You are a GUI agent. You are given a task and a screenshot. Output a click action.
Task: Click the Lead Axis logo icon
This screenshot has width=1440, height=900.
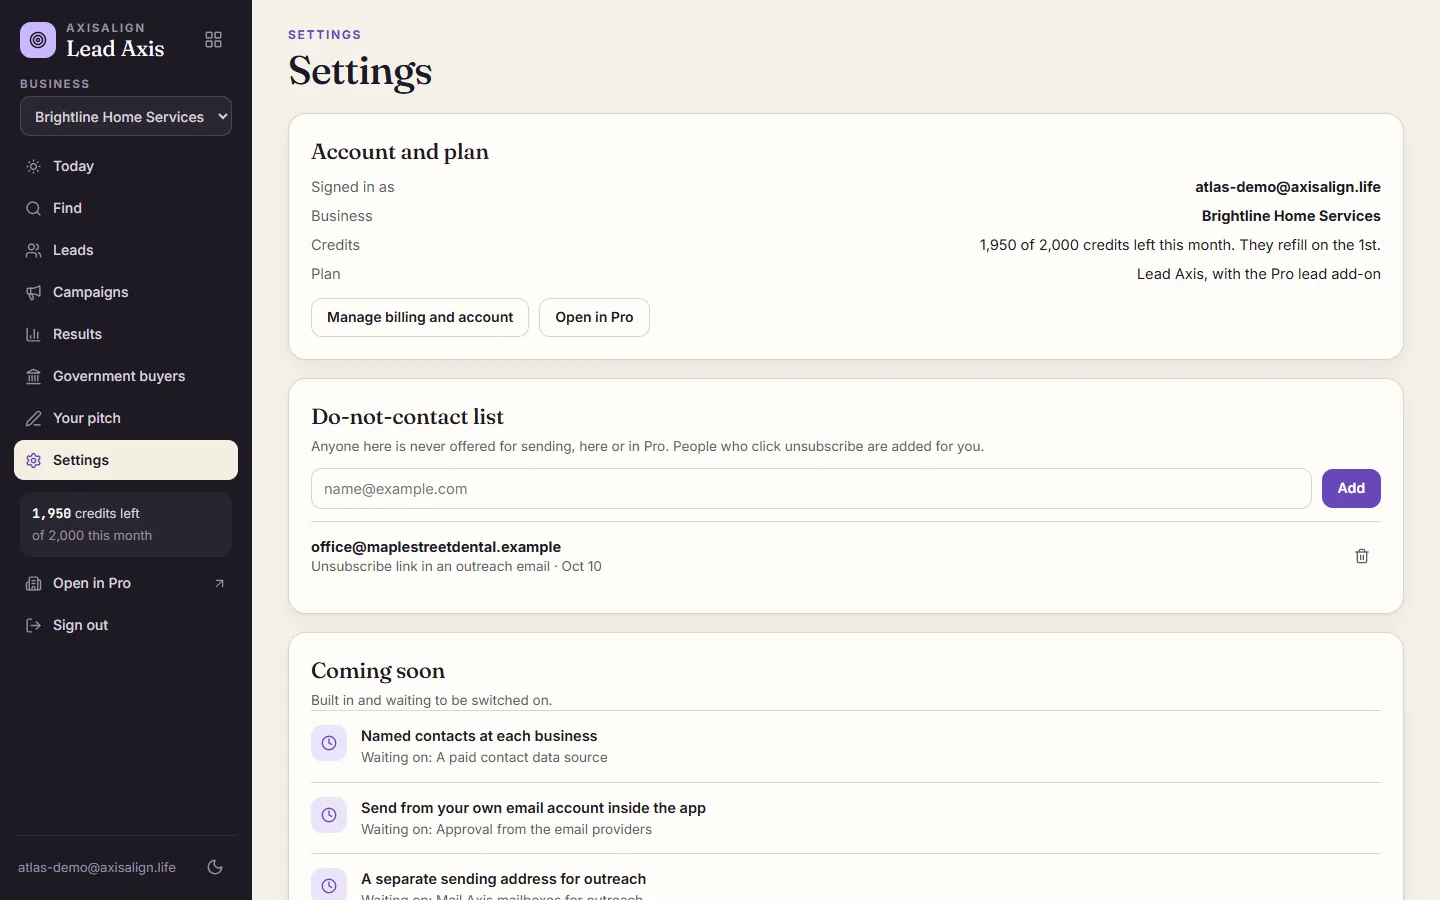(x=38, y=40)
